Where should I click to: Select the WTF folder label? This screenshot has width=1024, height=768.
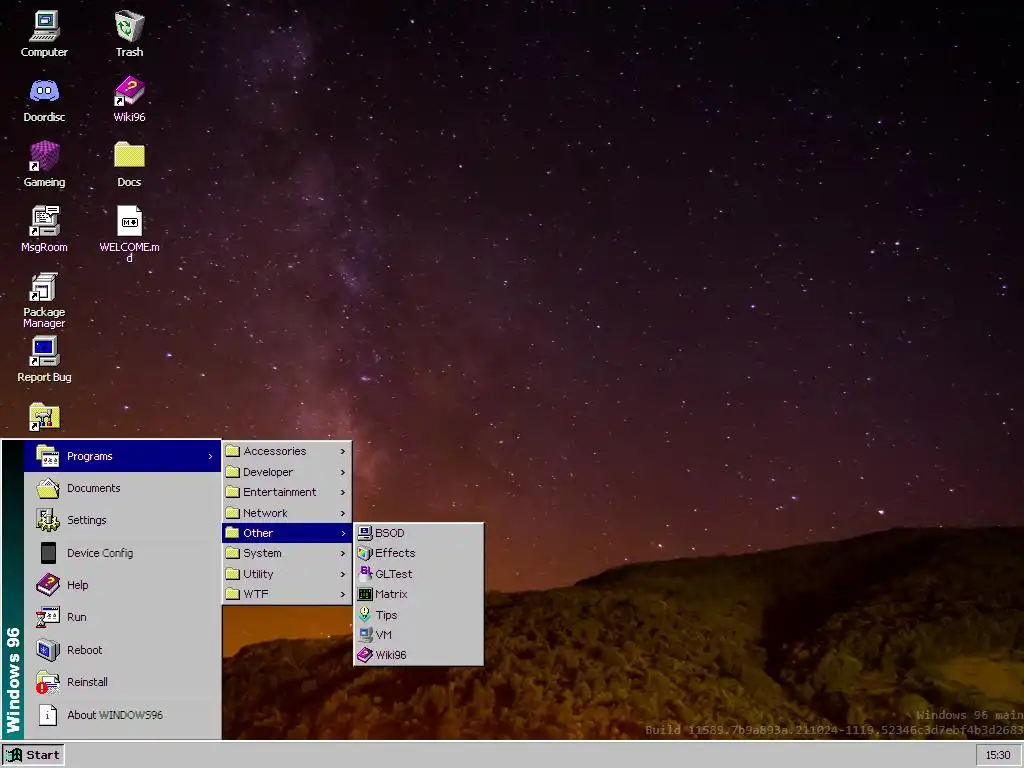pyautogui.click(x=255, y=594)
